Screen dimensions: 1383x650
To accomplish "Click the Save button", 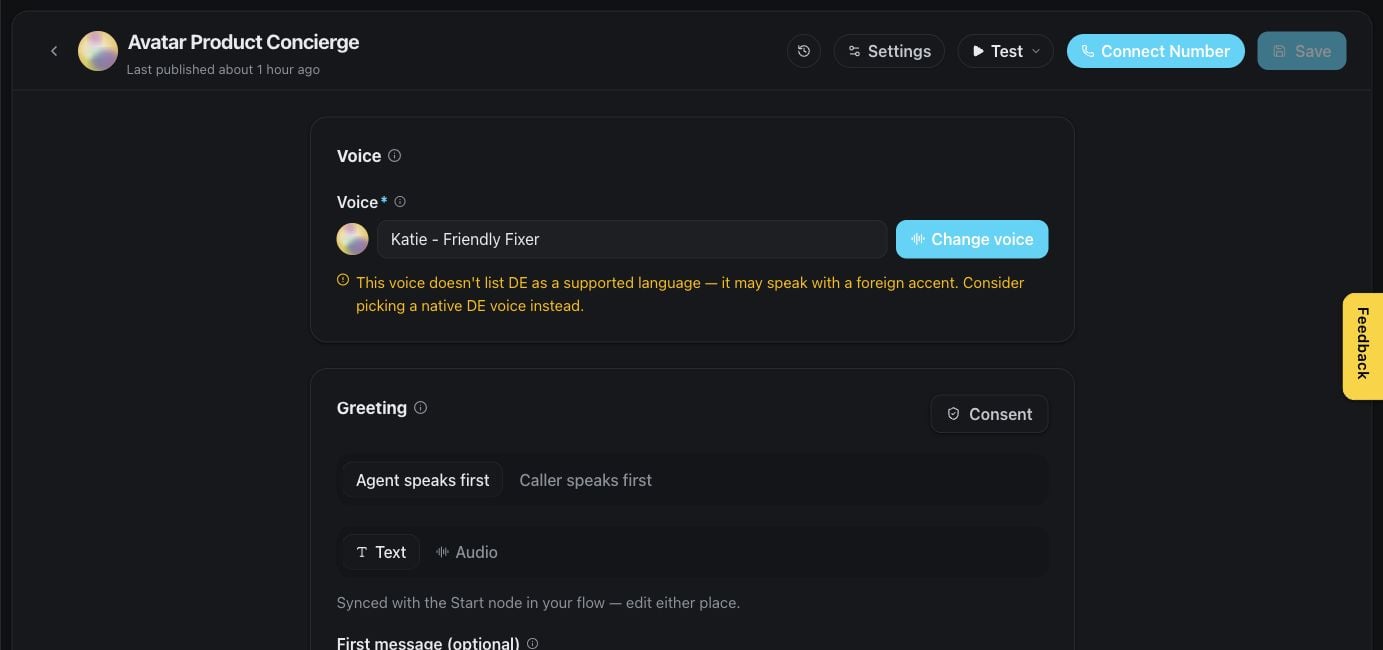I will [x=1302, y=51].
